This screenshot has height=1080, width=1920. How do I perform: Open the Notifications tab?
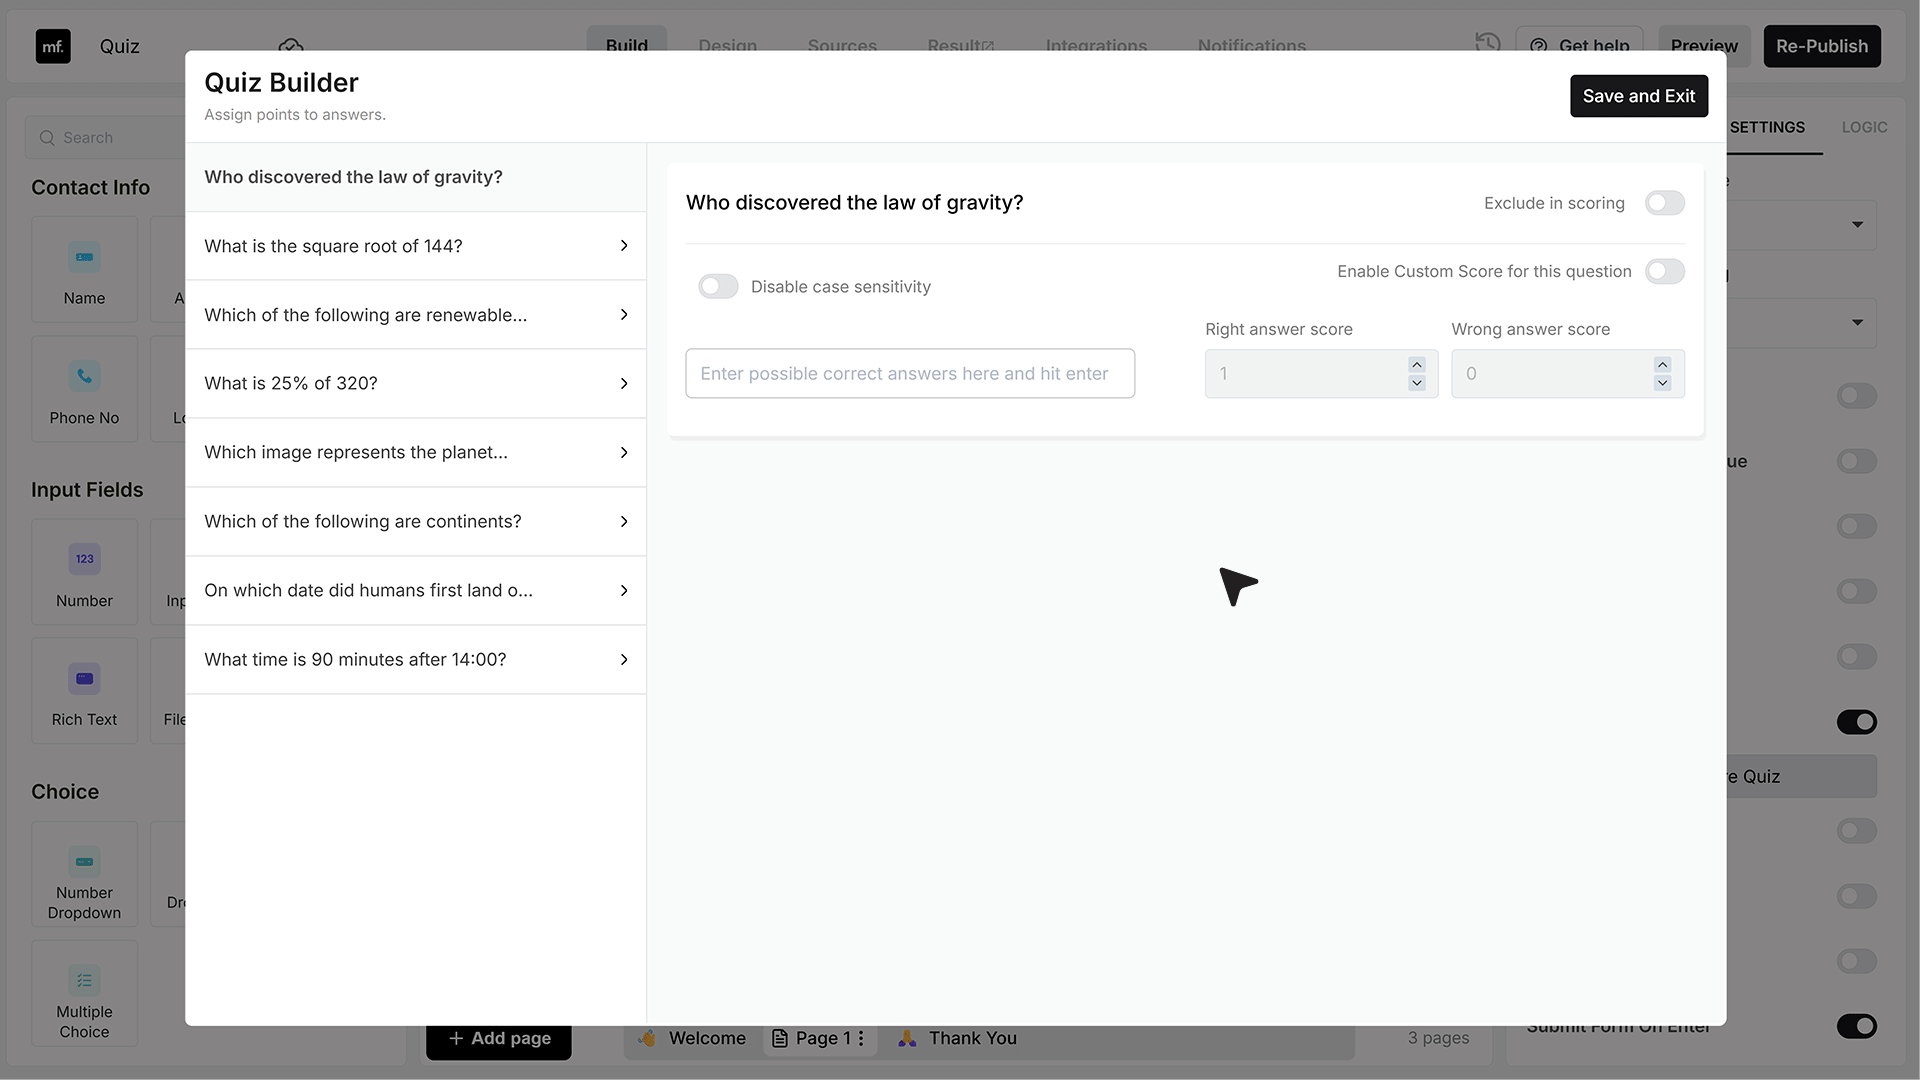pyautogui.click(x=1252, y=46)
